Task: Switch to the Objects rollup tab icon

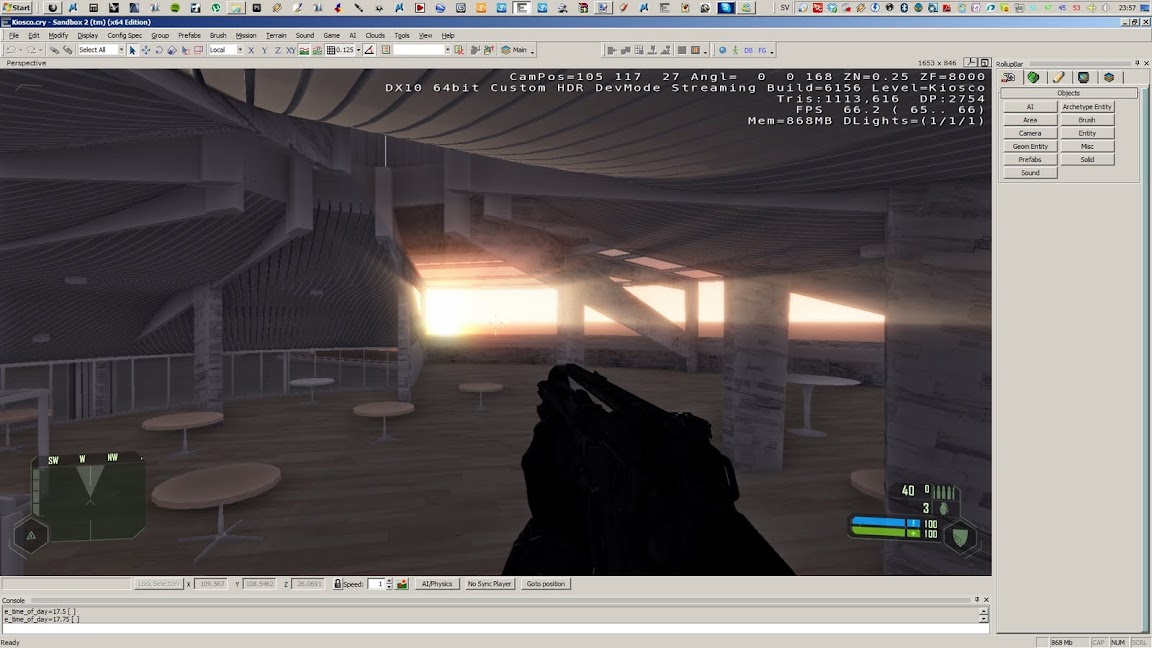Action: click(1009, 77)
